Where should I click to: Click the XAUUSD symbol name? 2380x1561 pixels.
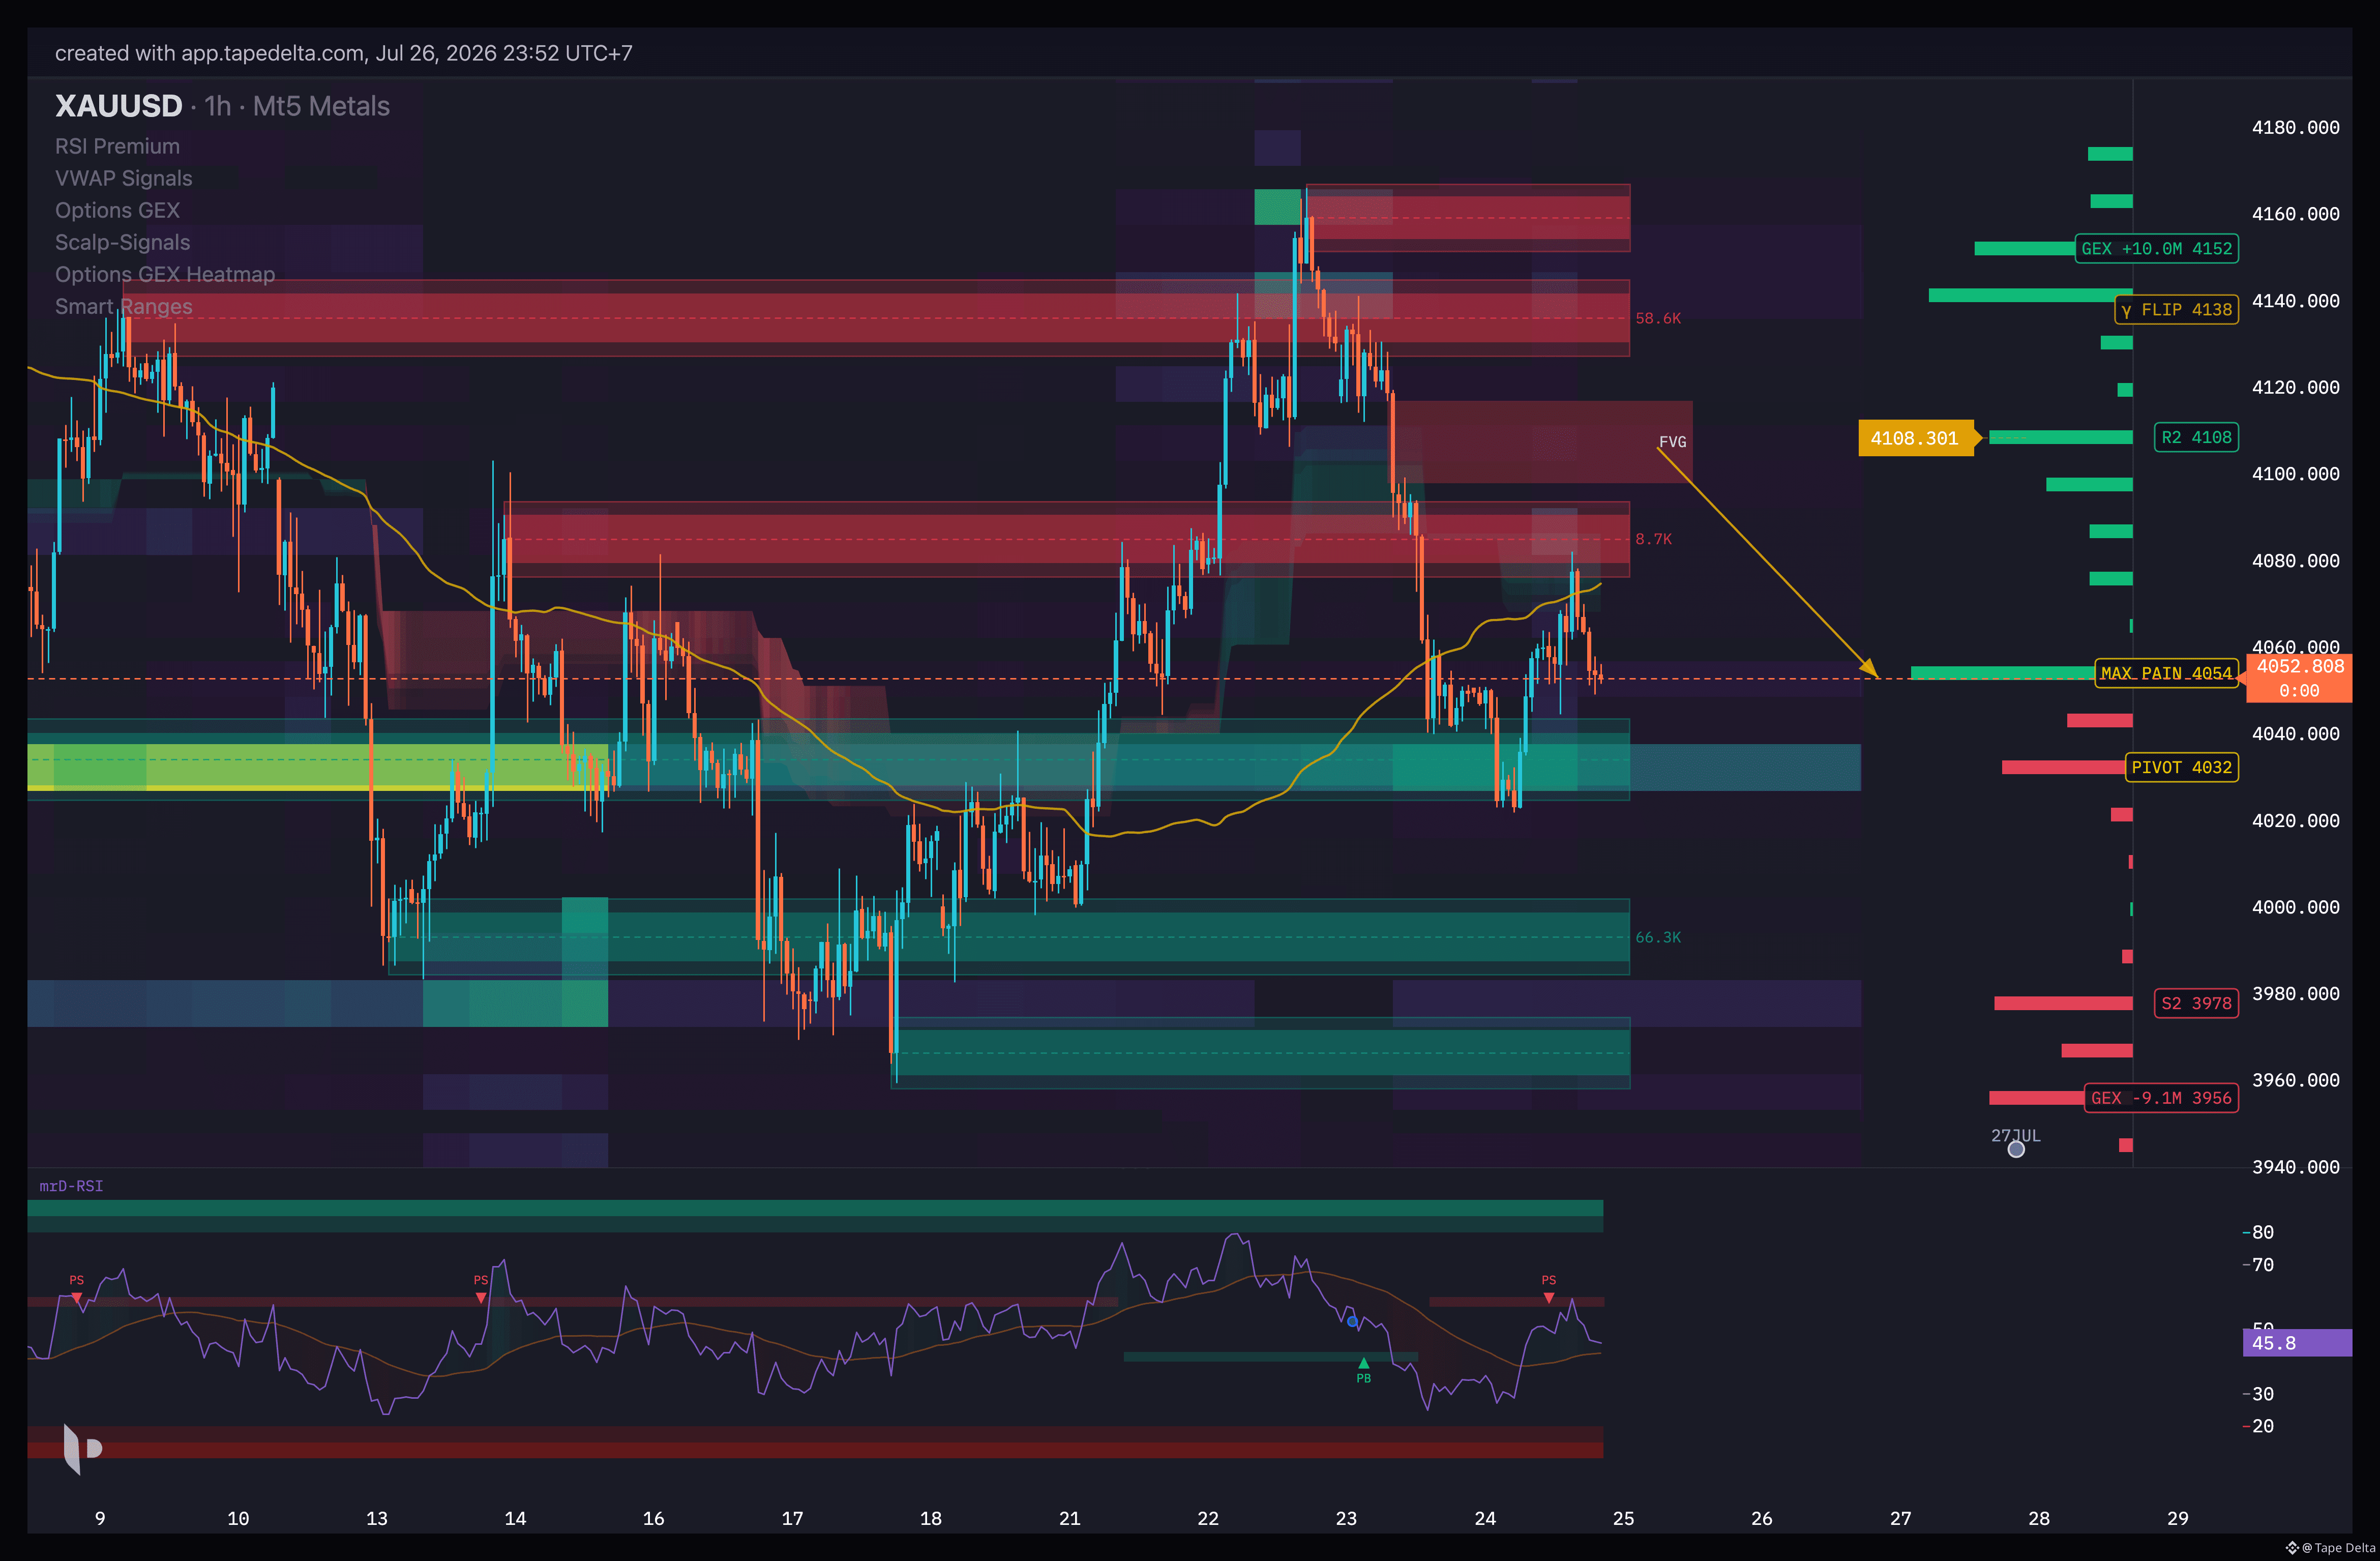coord(119,106)
